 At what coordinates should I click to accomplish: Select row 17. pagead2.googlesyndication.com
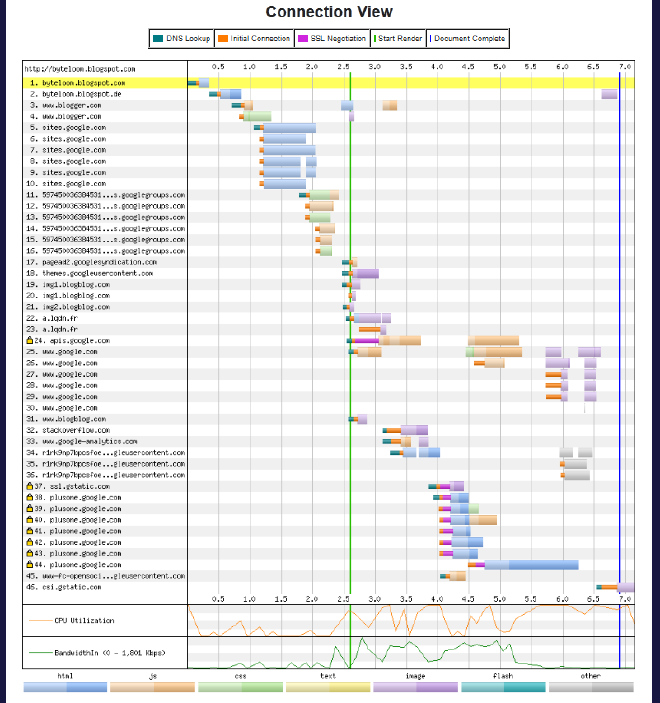click(329, 262)
